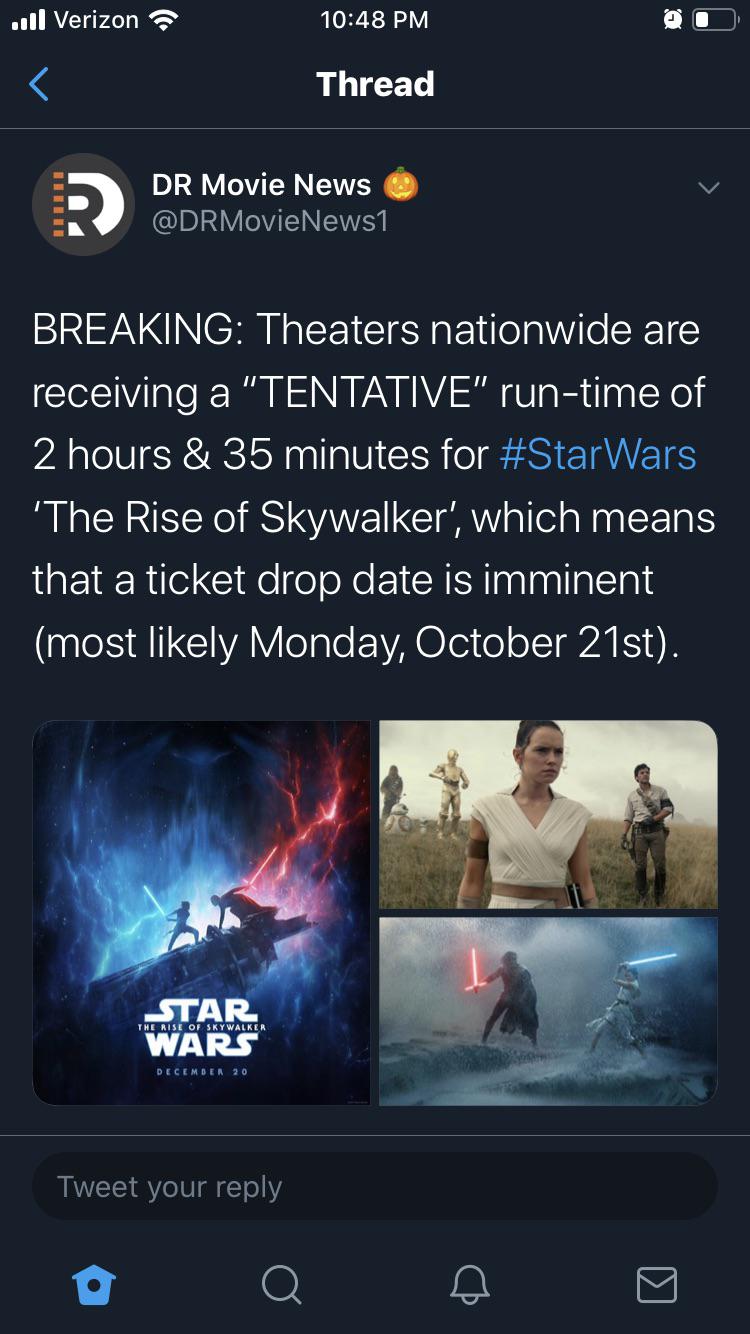Open the lightsaber duel ocean image
Viewport: 750px width, 1334px height.
coord(548,1011)
